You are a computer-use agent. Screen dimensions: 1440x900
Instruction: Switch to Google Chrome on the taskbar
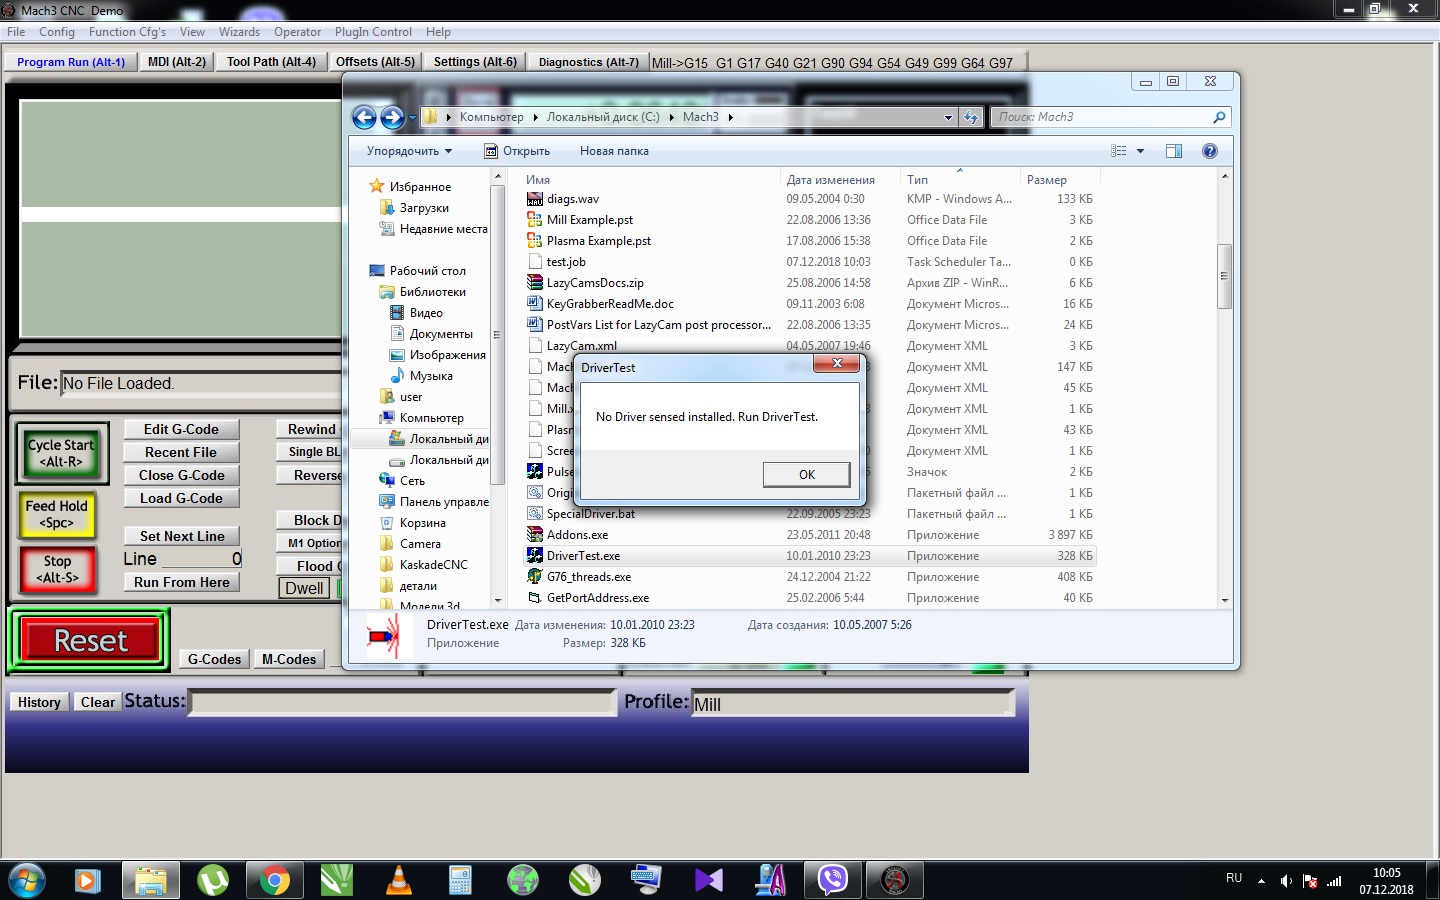pyautogui.click(x=274, y=880)
